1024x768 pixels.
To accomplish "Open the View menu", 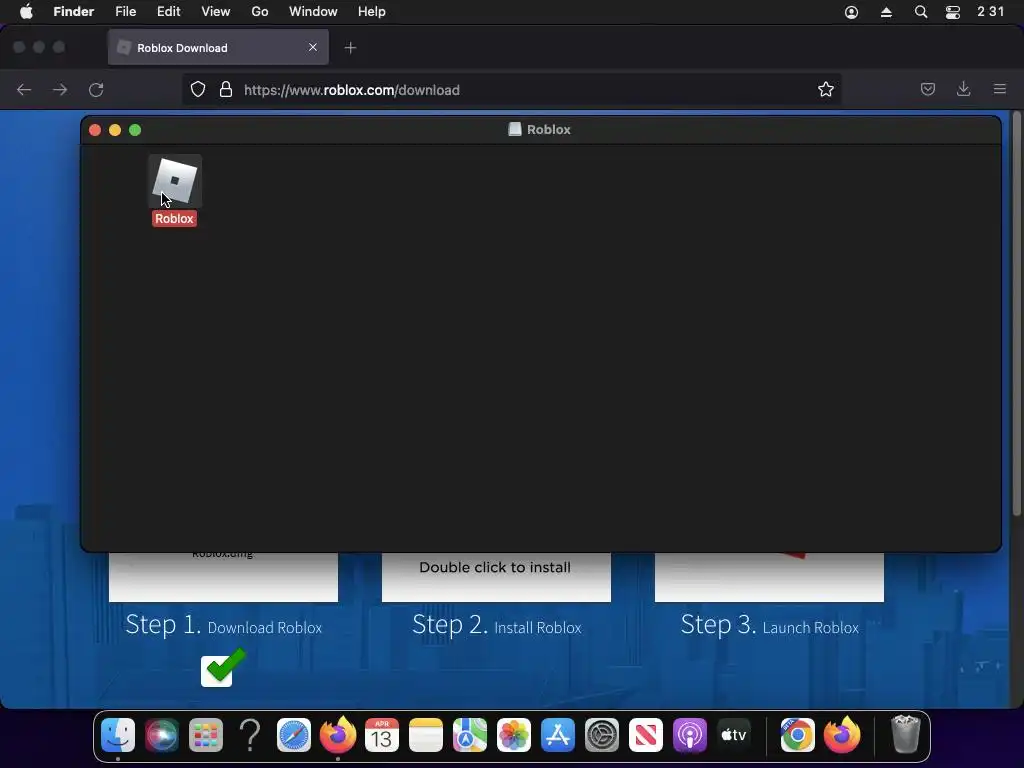I will click(x=216, y=12).
